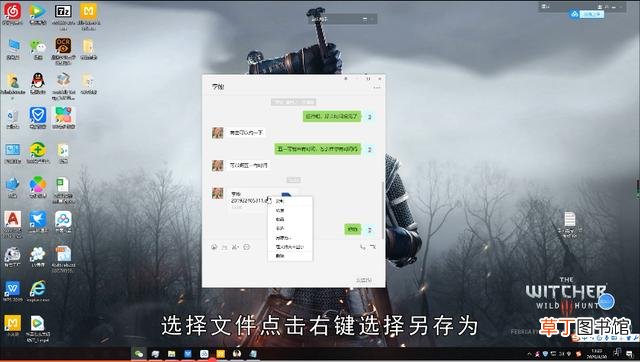The height and width of the screenshot is (362, 640).
Task: Pick 在文件夹中显示 from the context menu
Action: pos(289,247)
